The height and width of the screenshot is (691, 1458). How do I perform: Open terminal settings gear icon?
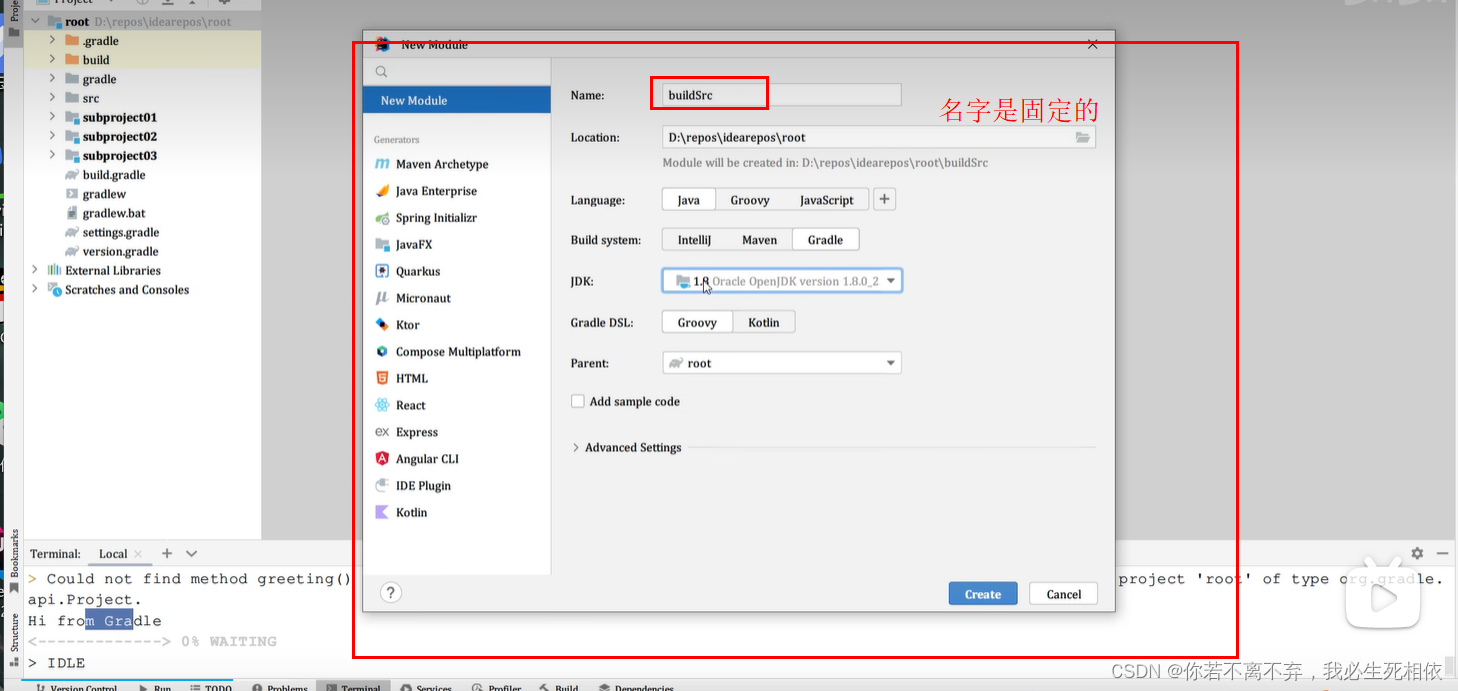(x=1417, y=553)
